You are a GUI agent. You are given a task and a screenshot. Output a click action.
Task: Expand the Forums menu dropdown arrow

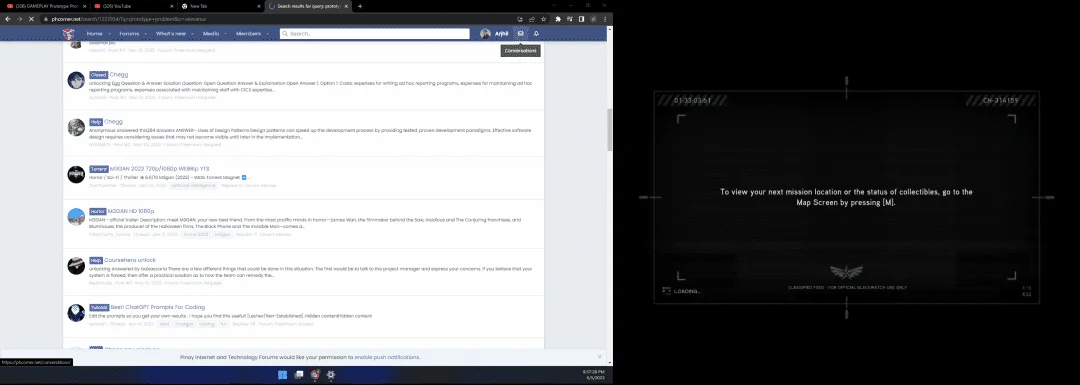145,33
